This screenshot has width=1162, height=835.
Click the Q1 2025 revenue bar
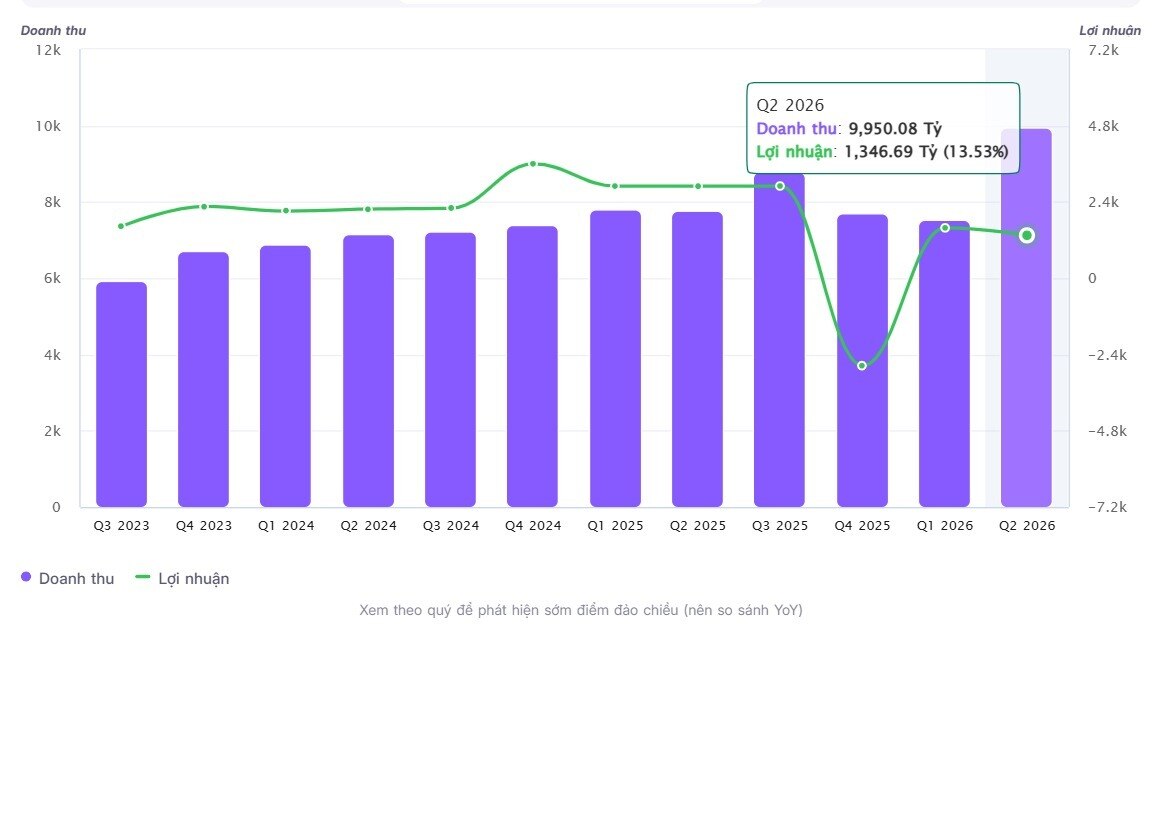coord(615,359)
